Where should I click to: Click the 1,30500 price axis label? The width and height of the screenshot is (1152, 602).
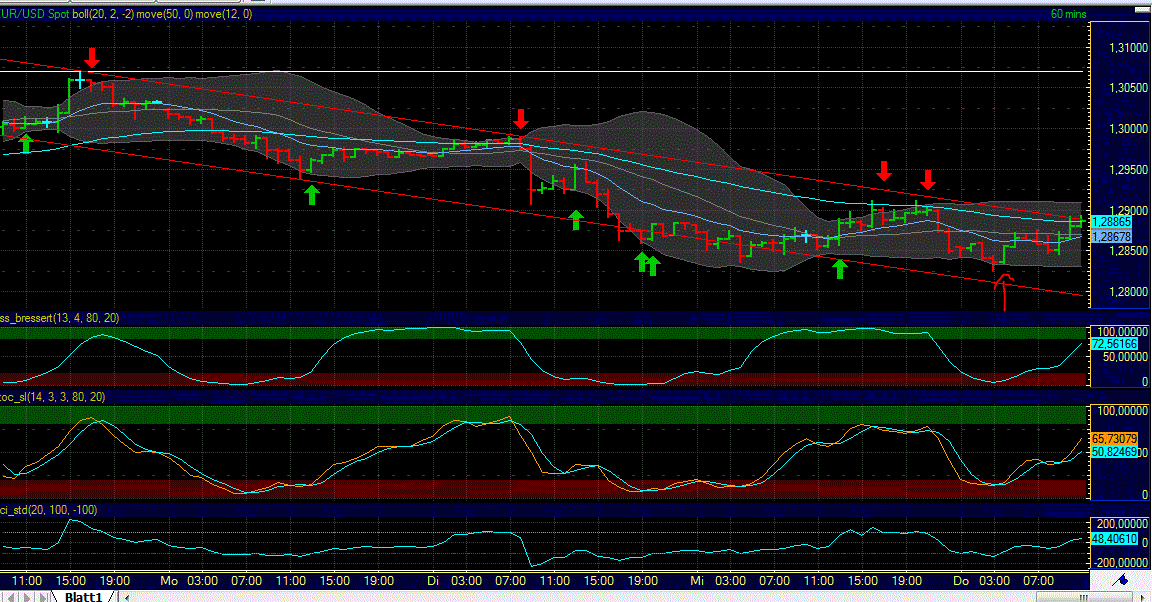(1128, 88)
